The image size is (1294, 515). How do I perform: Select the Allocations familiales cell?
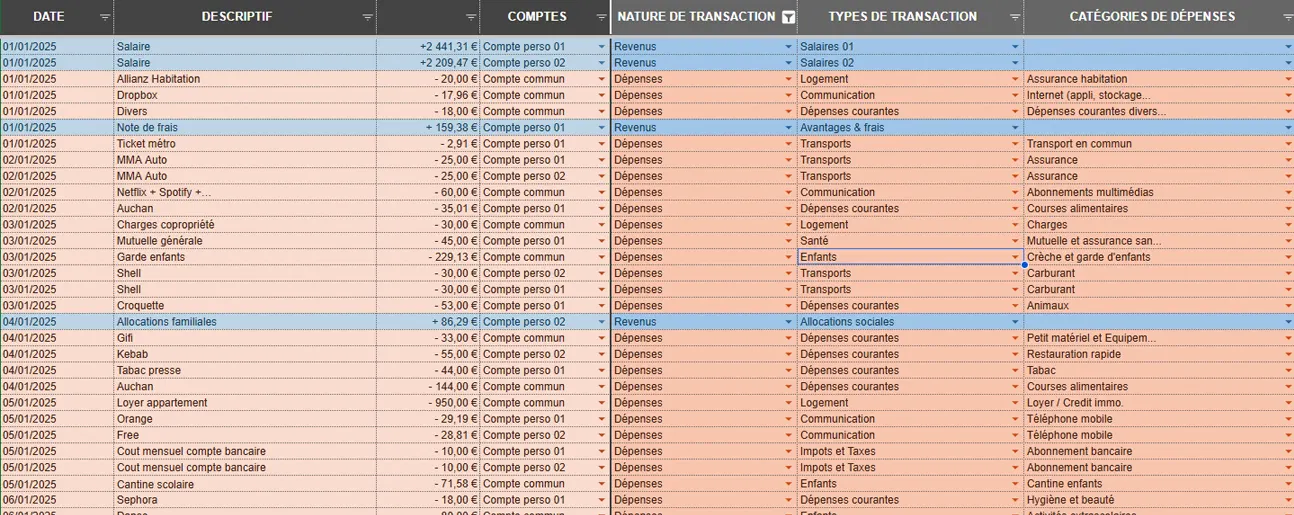(x=245, y=322)
